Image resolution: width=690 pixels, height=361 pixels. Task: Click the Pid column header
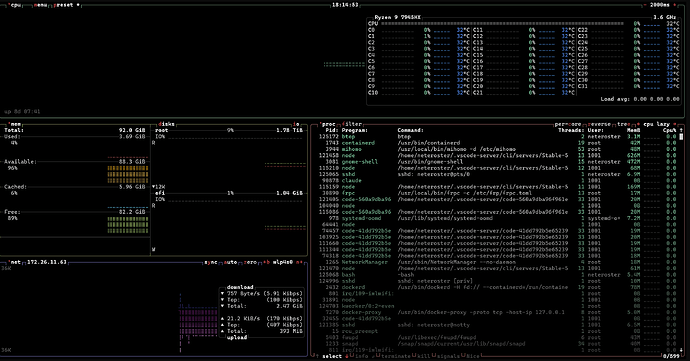point(331,130)
